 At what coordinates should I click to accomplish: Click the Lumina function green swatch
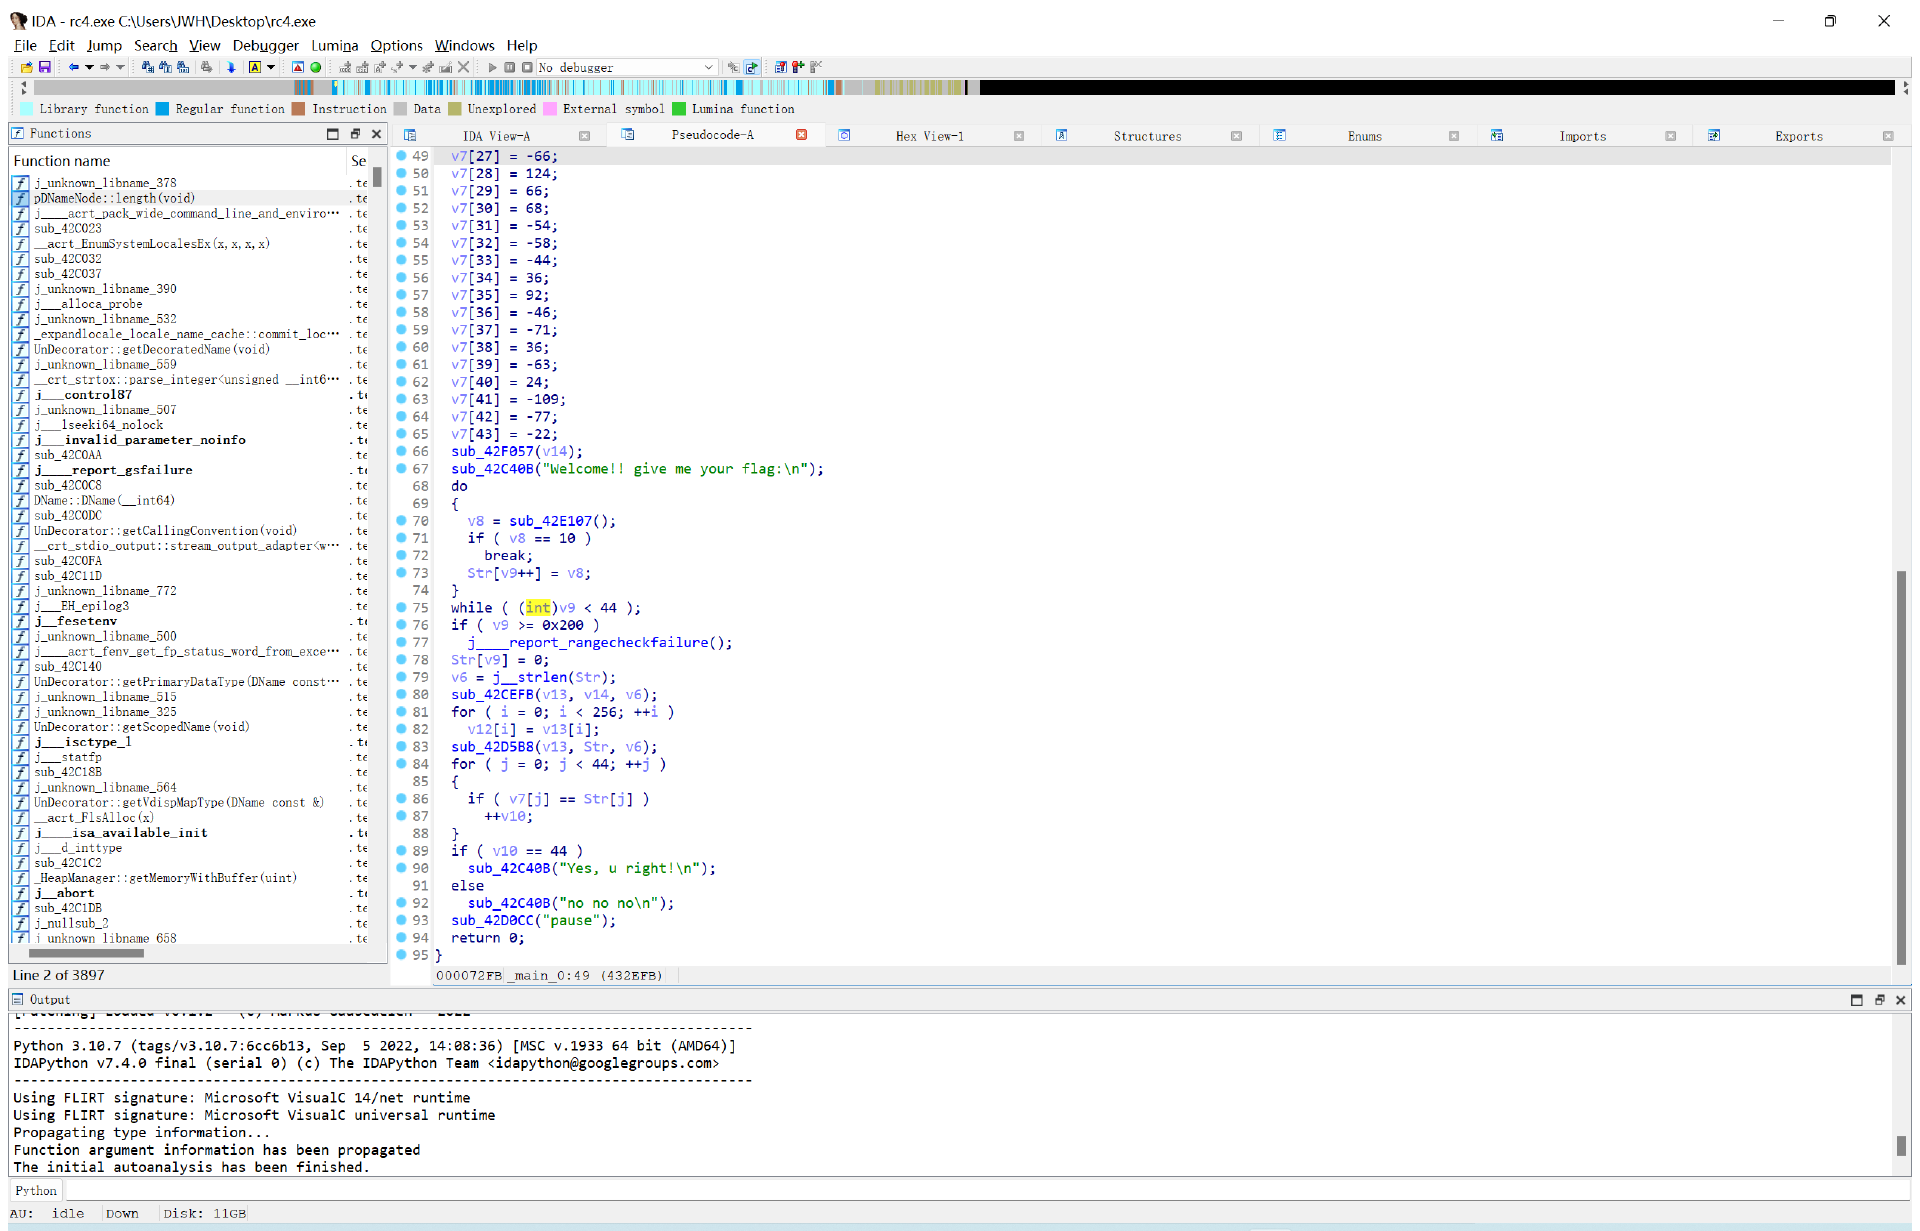coord(679,109)
